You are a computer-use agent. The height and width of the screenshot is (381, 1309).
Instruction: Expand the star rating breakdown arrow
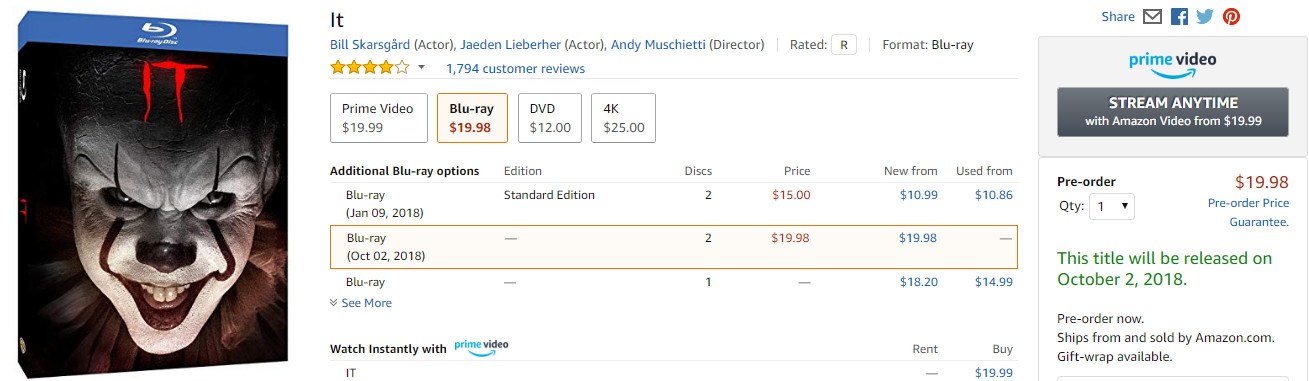click(421, 68)
